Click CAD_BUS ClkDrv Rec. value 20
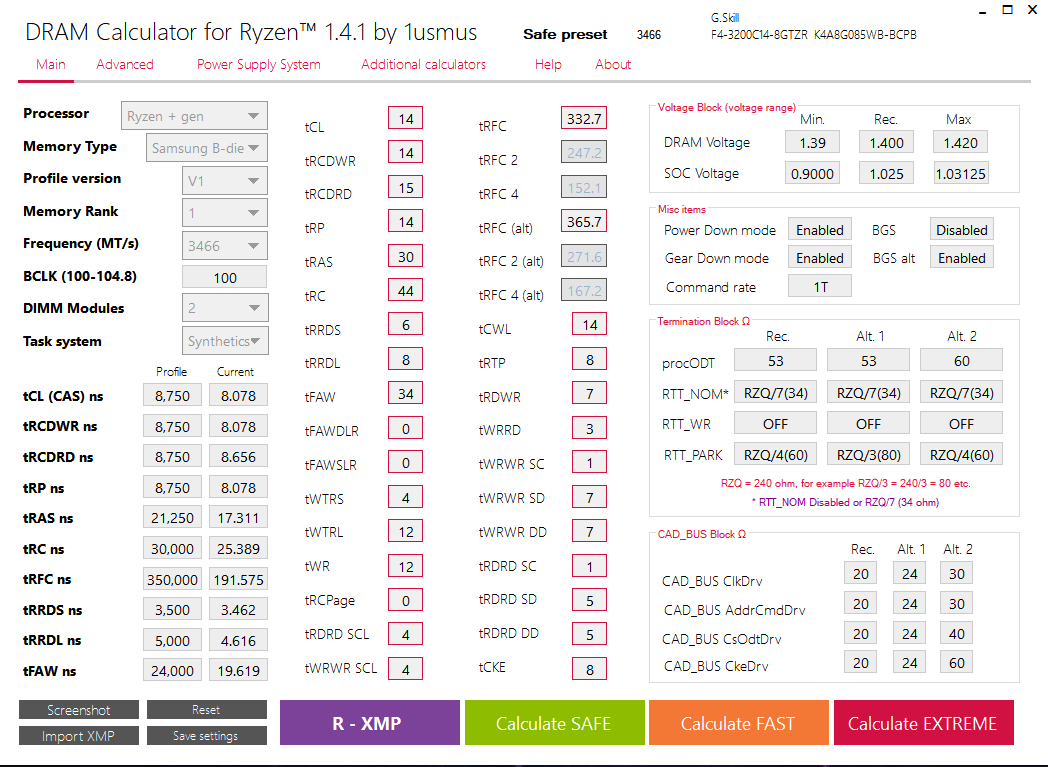This screenshot has height=767, width=1048. click(x=860, y=573)
